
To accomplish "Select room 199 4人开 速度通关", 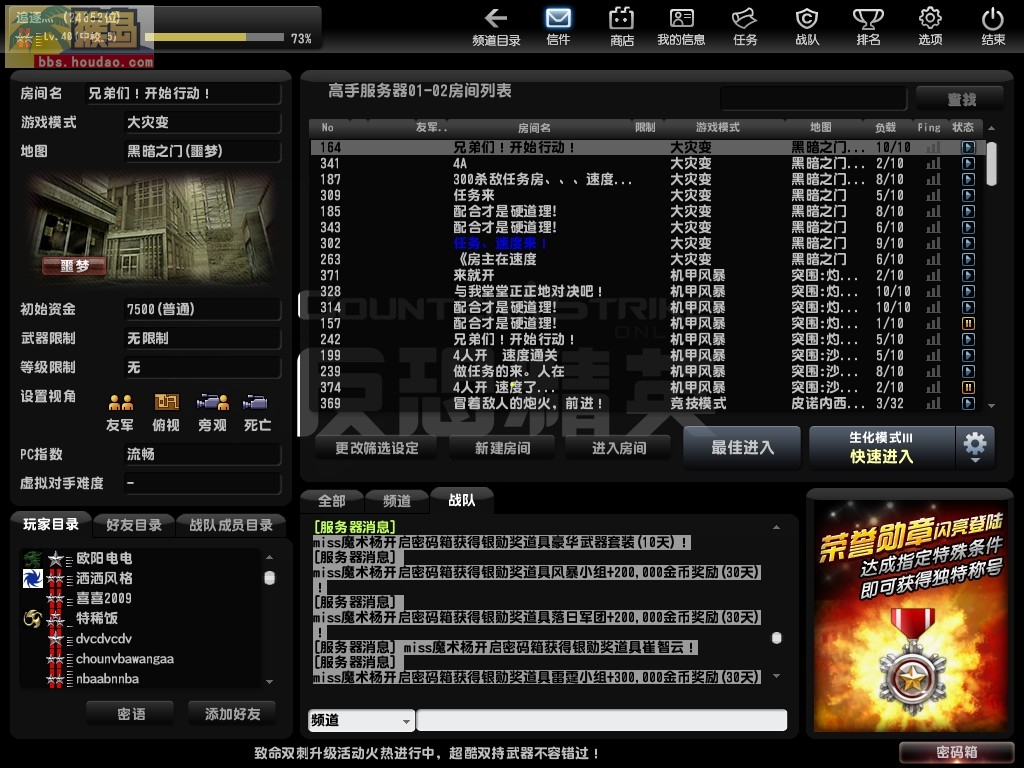I will click(647, 355).
